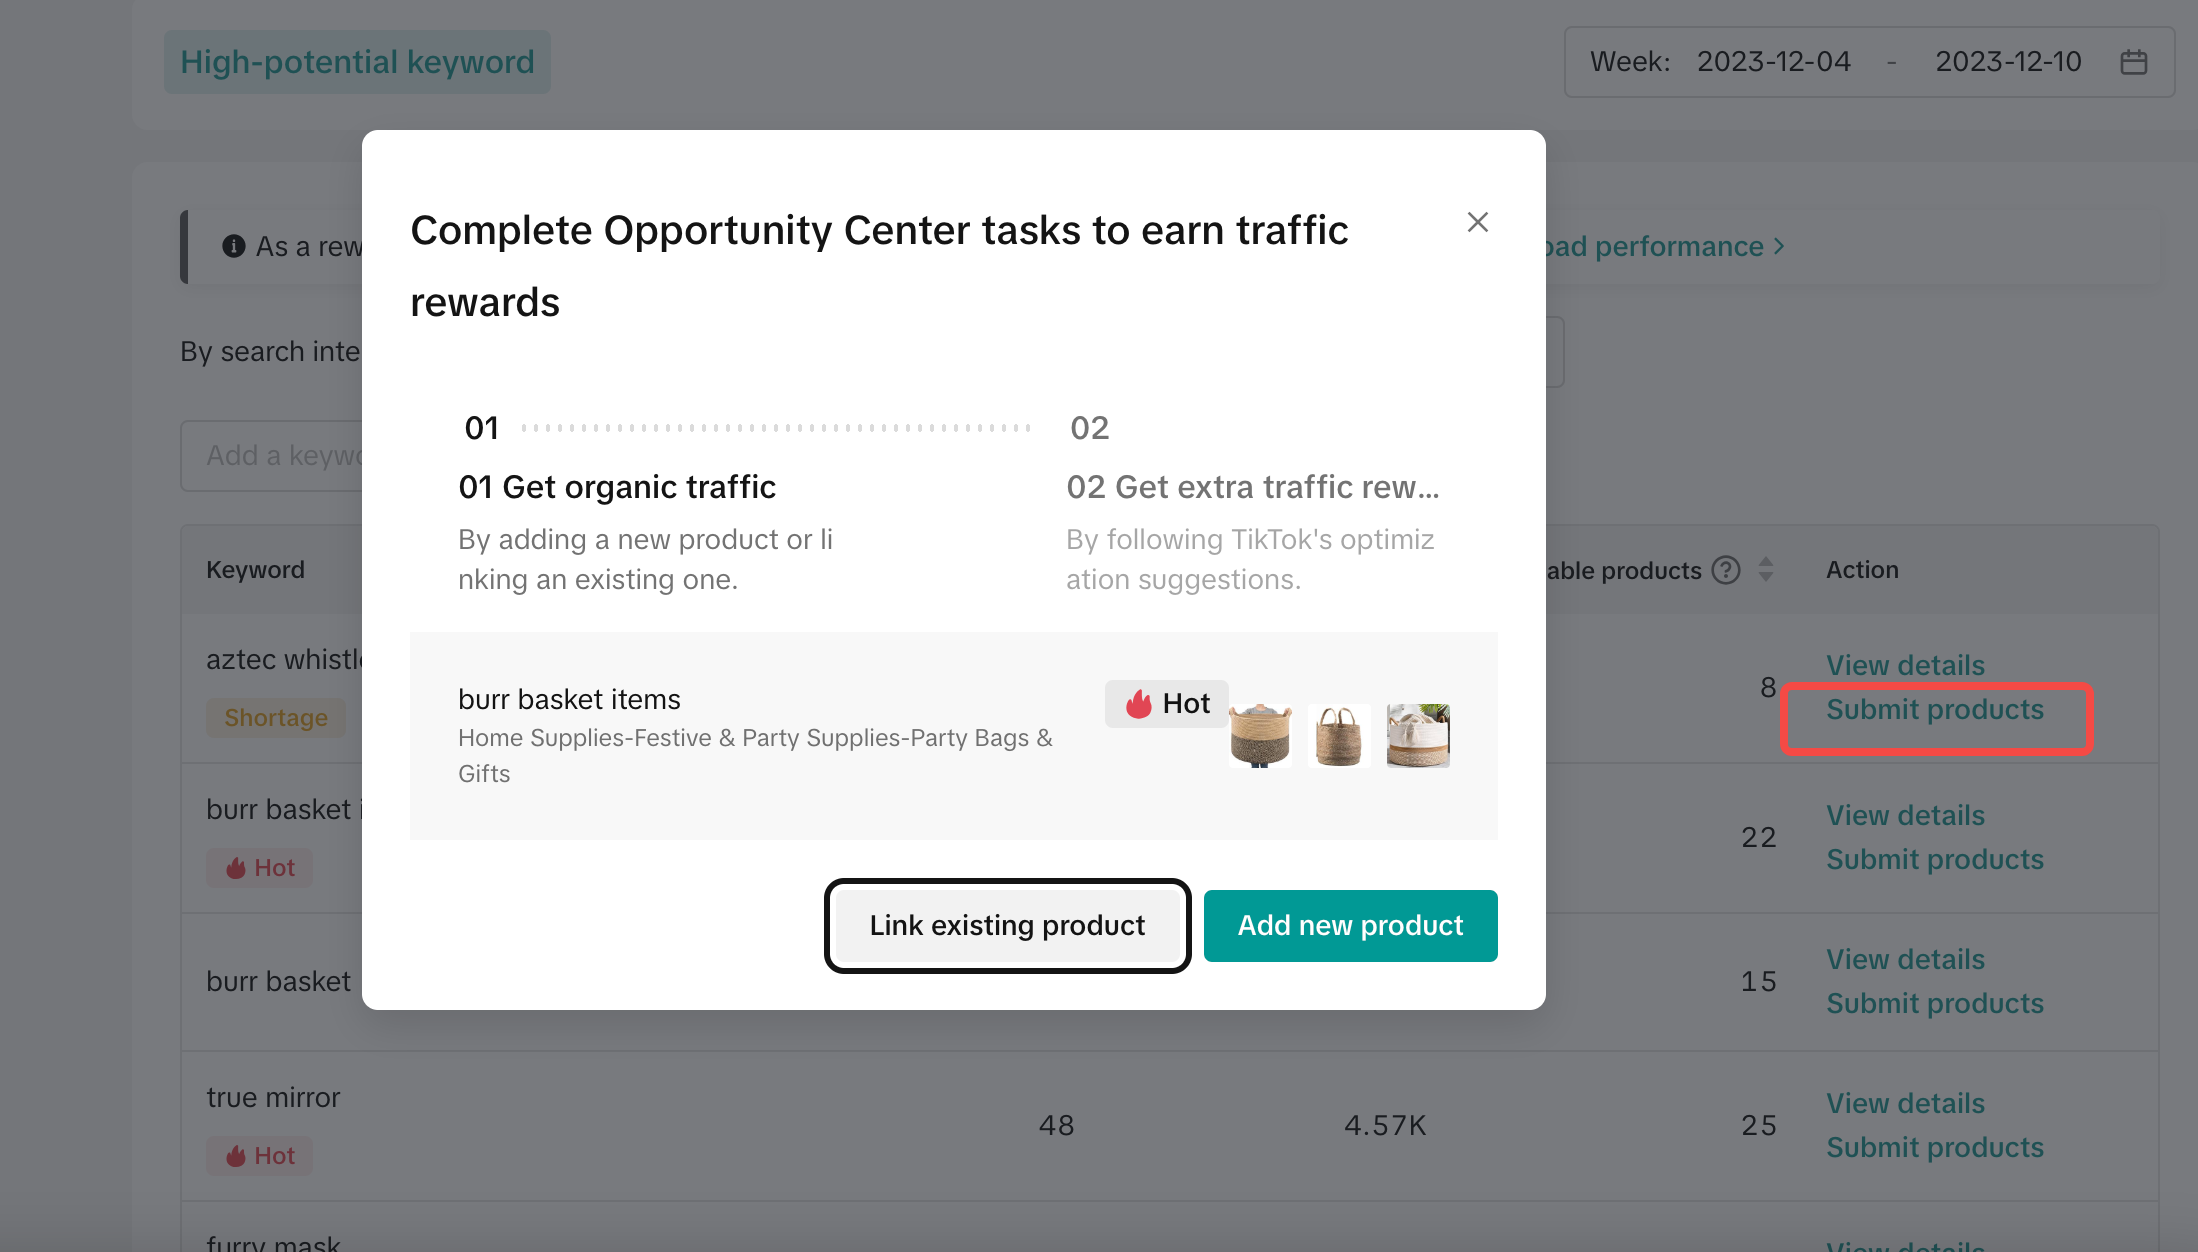Select the High-potential keyword tab
The image size is (2198, 1252).
[x=357, y=62]
